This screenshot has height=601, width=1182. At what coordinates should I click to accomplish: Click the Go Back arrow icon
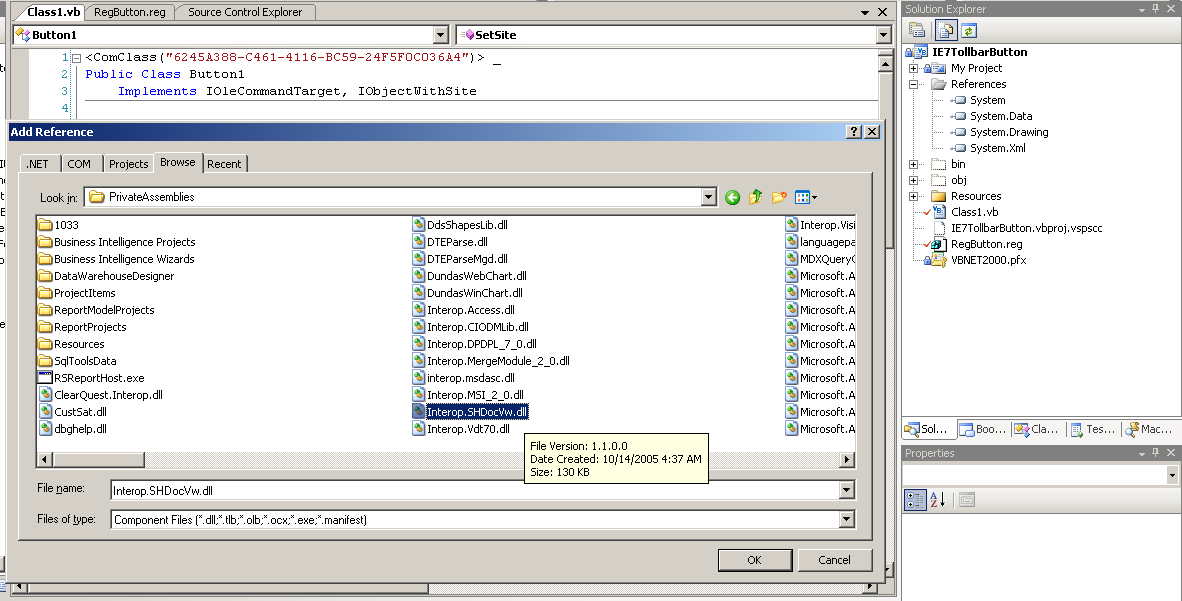pos(732,198)
